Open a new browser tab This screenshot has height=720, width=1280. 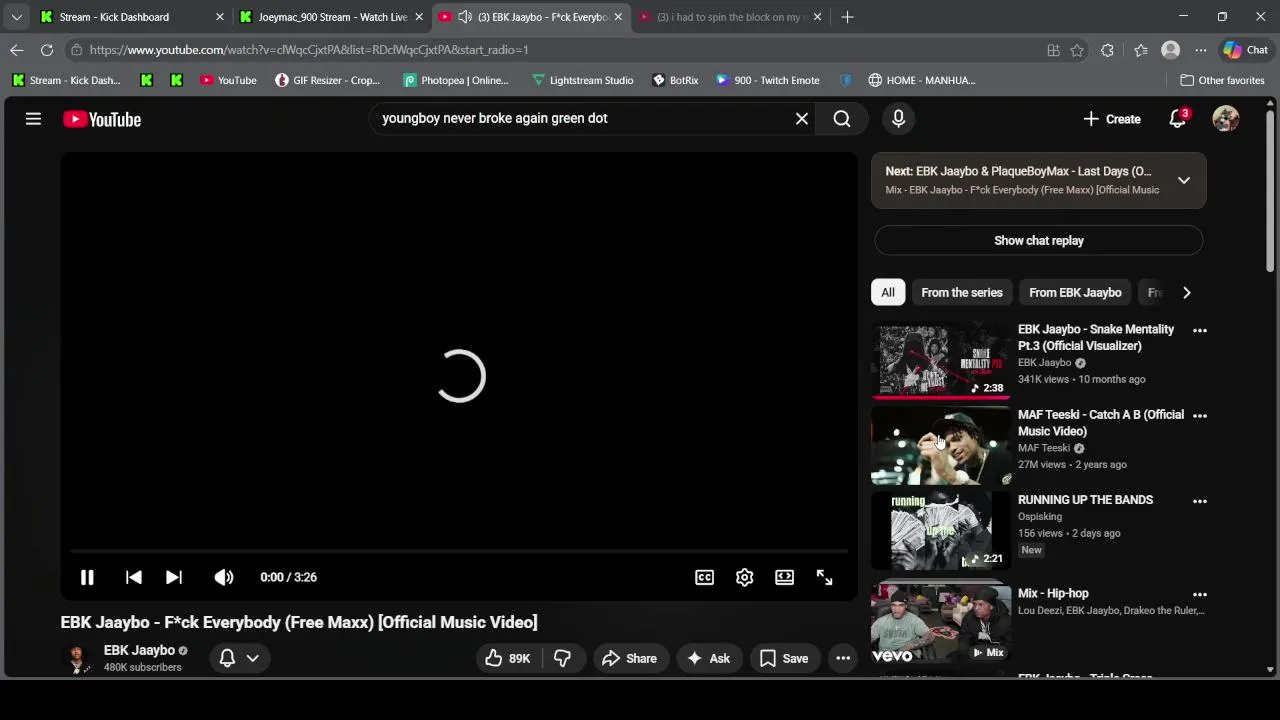(x=847, y=17)
